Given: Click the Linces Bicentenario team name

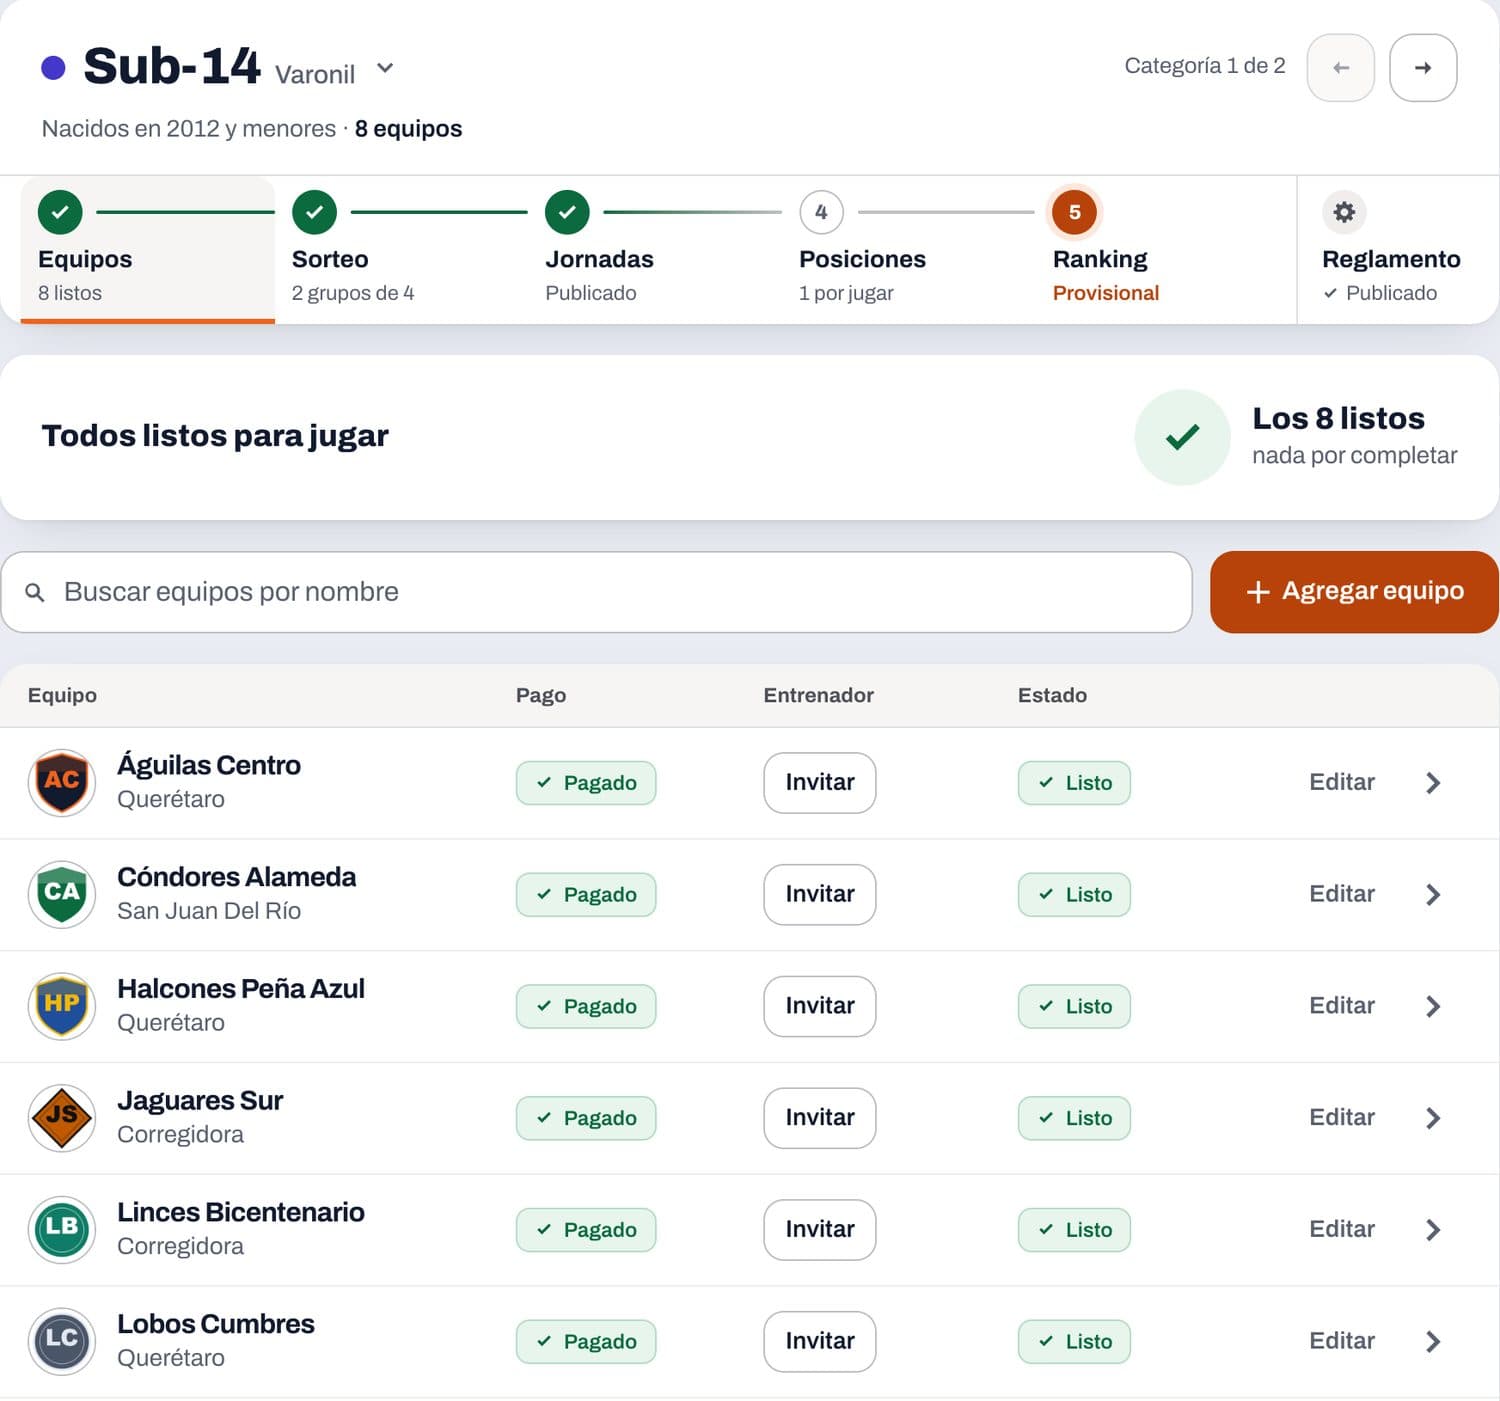Looking at the screenshot, I should [241, 1212].
